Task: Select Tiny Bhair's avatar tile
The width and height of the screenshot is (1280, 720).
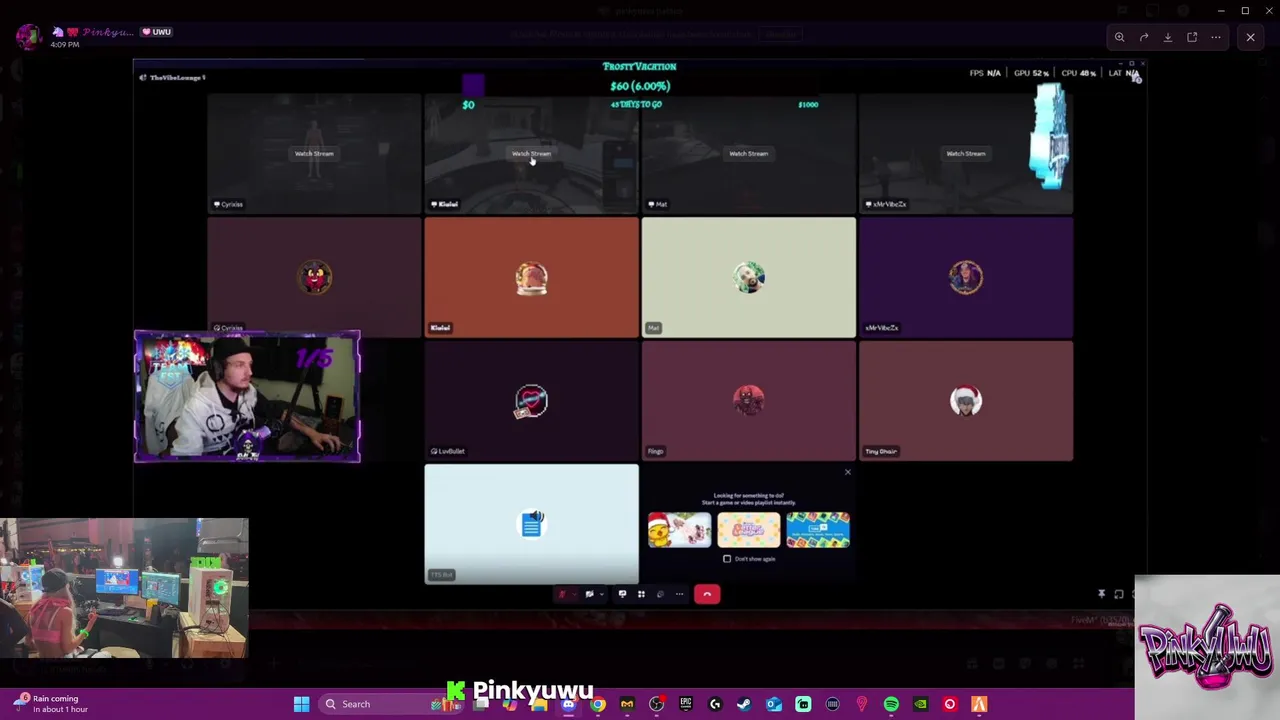Action: 966,401
